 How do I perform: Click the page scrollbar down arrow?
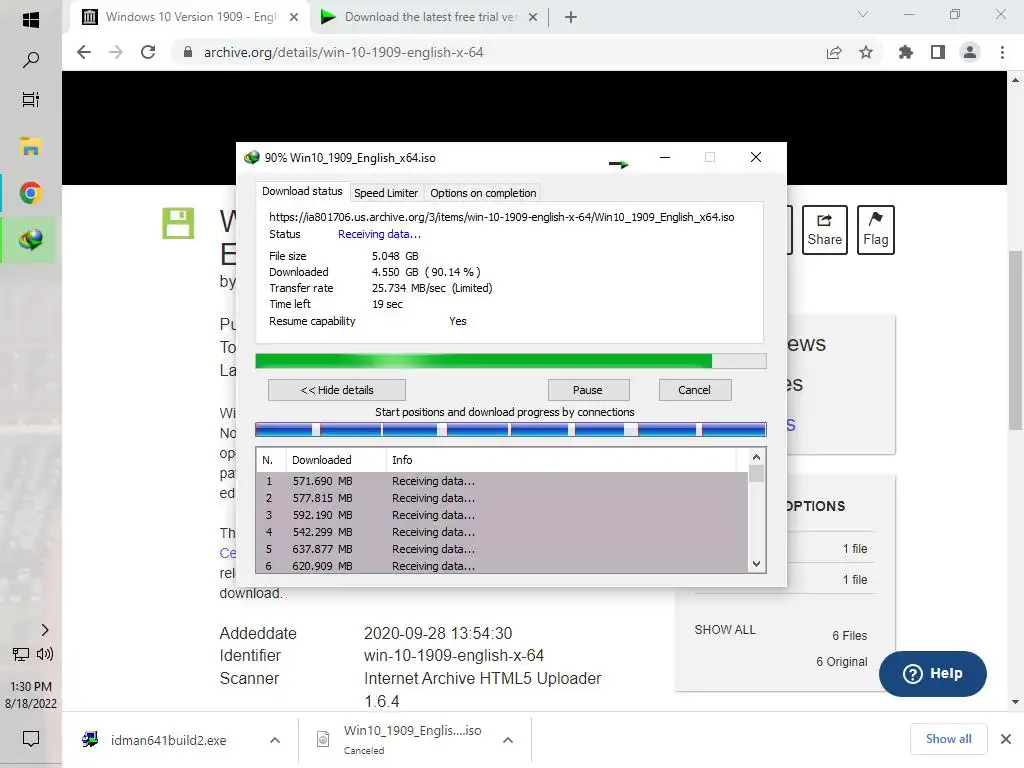pos(1016,702)
